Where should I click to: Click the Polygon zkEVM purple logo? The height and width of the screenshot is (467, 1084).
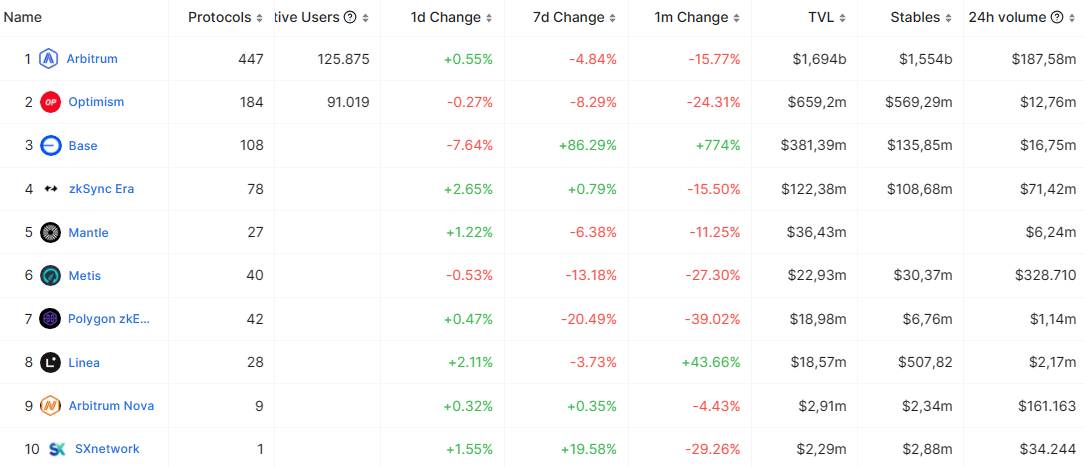pyautogui.click(x=50, y=319)
